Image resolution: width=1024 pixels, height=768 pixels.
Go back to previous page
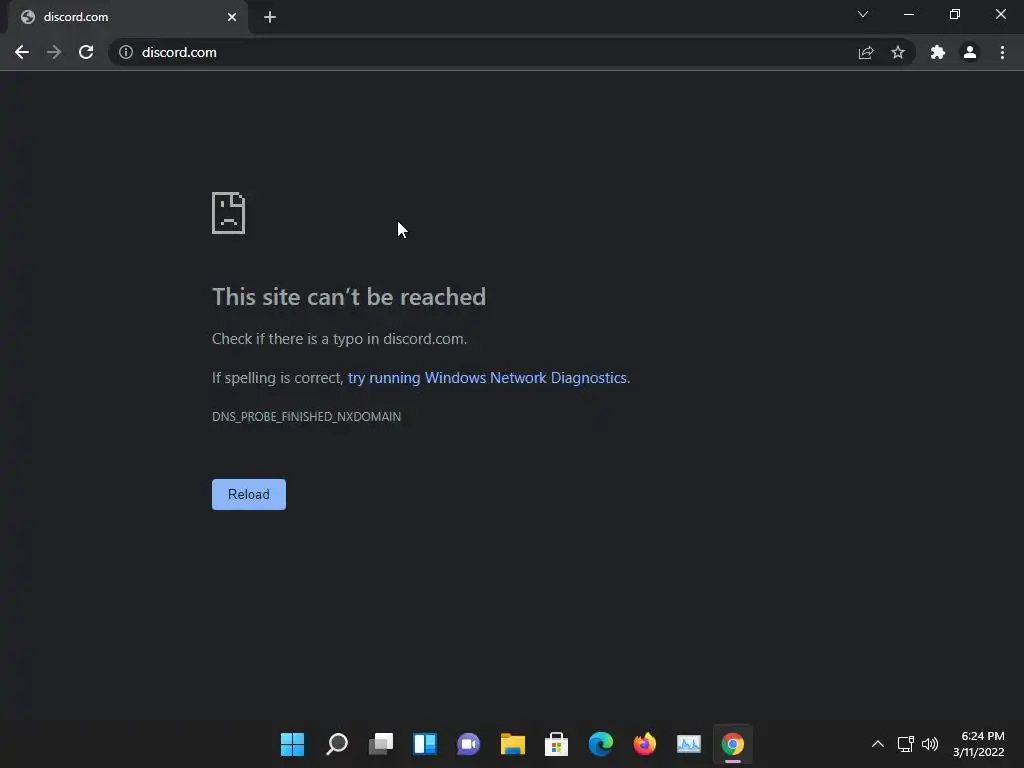pos(22,52)
